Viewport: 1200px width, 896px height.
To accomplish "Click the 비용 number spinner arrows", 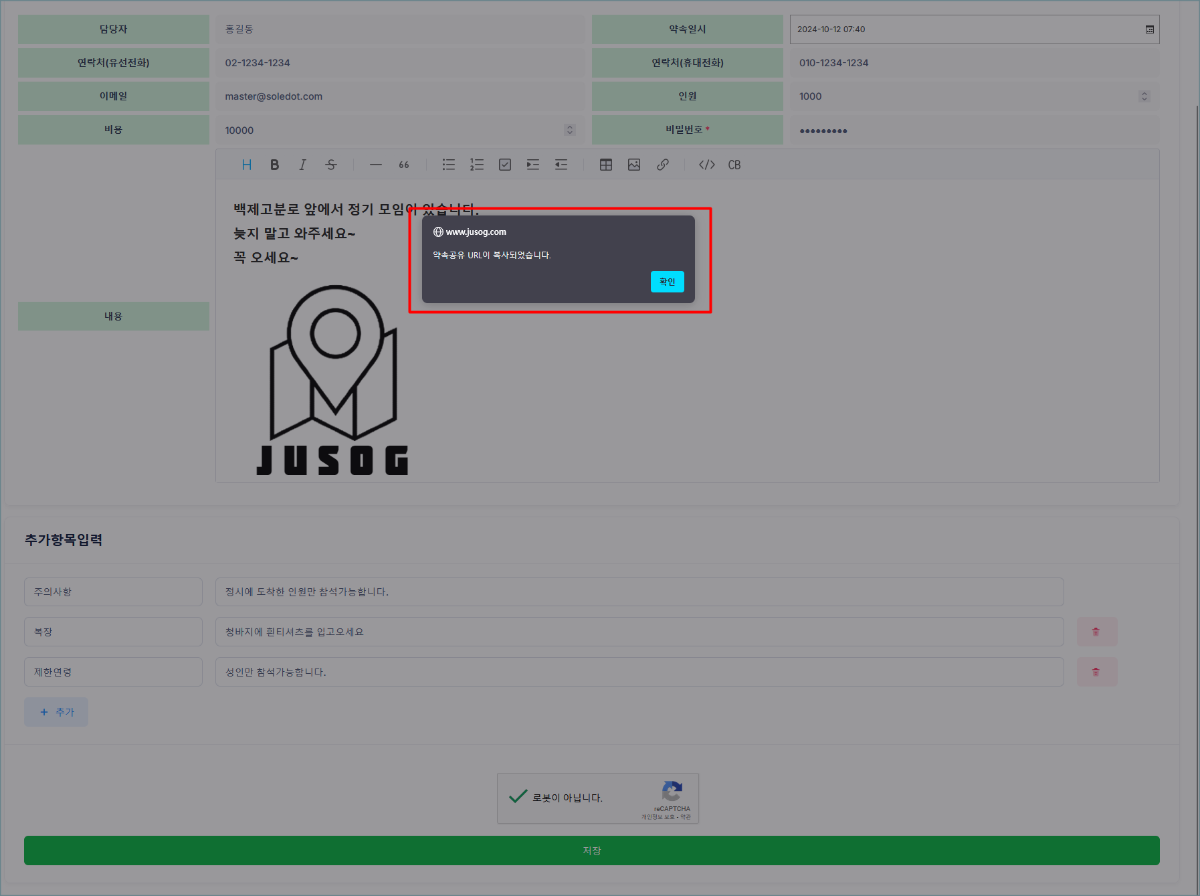I will click(570, 130).
